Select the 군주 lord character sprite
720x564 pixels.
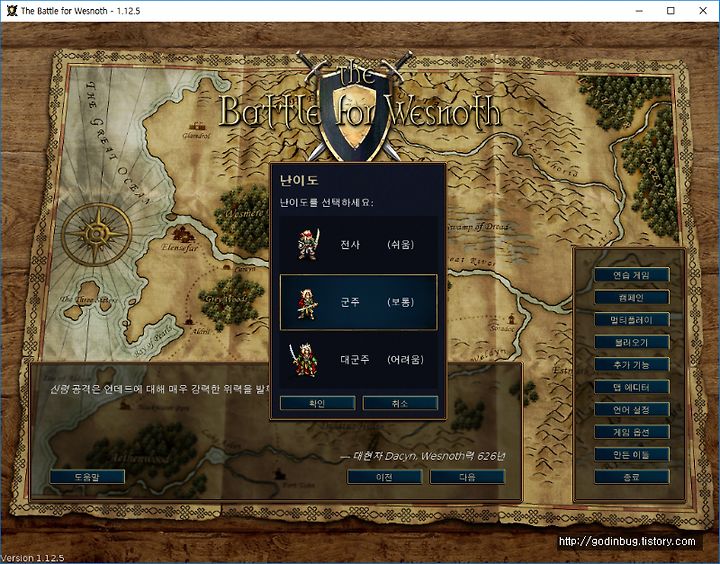coord(307,303)
